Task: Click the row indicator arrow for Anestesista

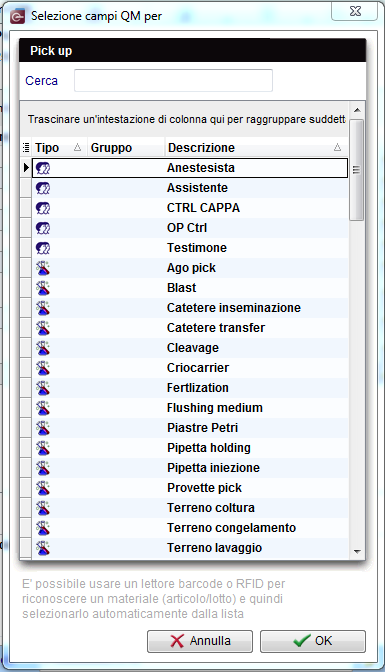Action: 26,168
